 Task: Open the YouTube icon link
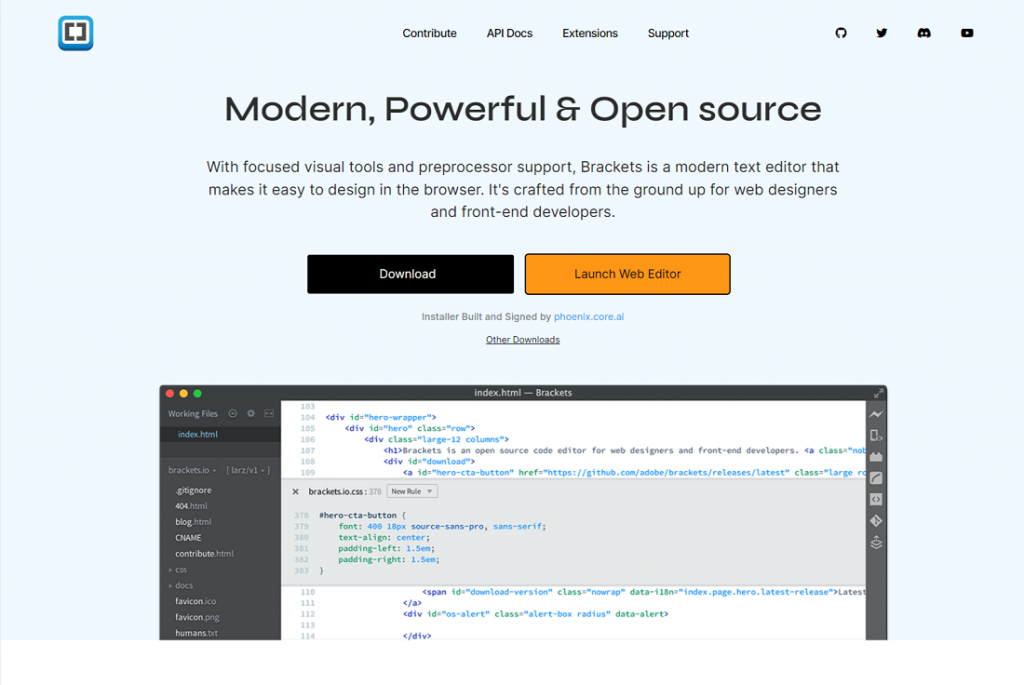(967, 33)
